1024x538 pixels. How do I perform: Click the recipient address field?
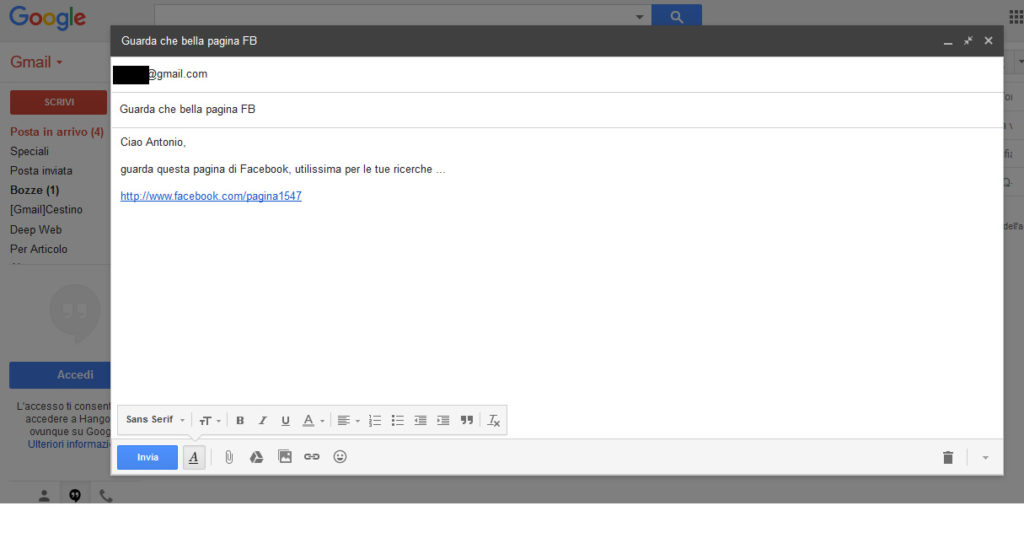pos(557,74)
